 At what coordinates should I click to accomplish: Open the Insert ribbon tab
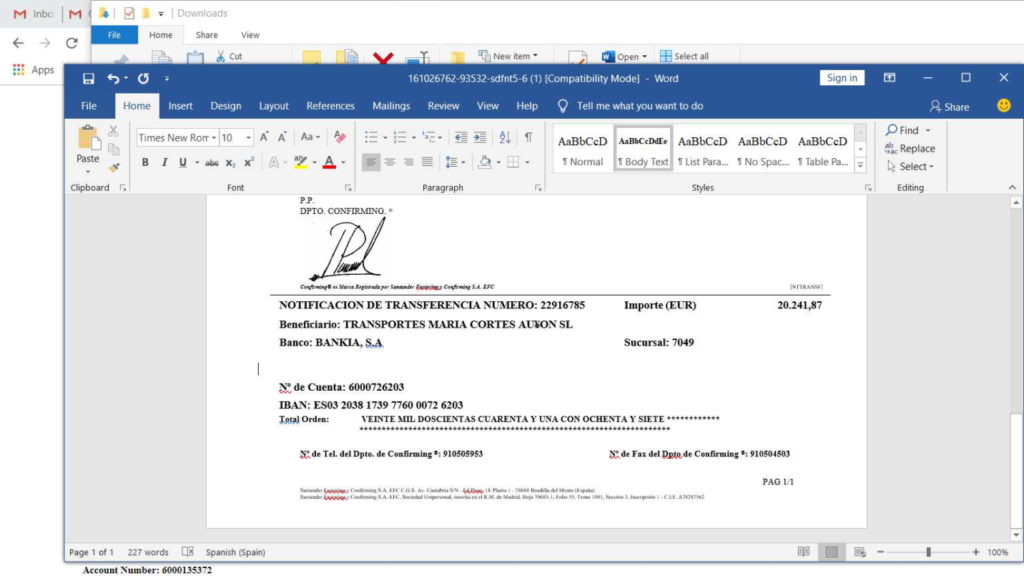(x=180, y=106)
